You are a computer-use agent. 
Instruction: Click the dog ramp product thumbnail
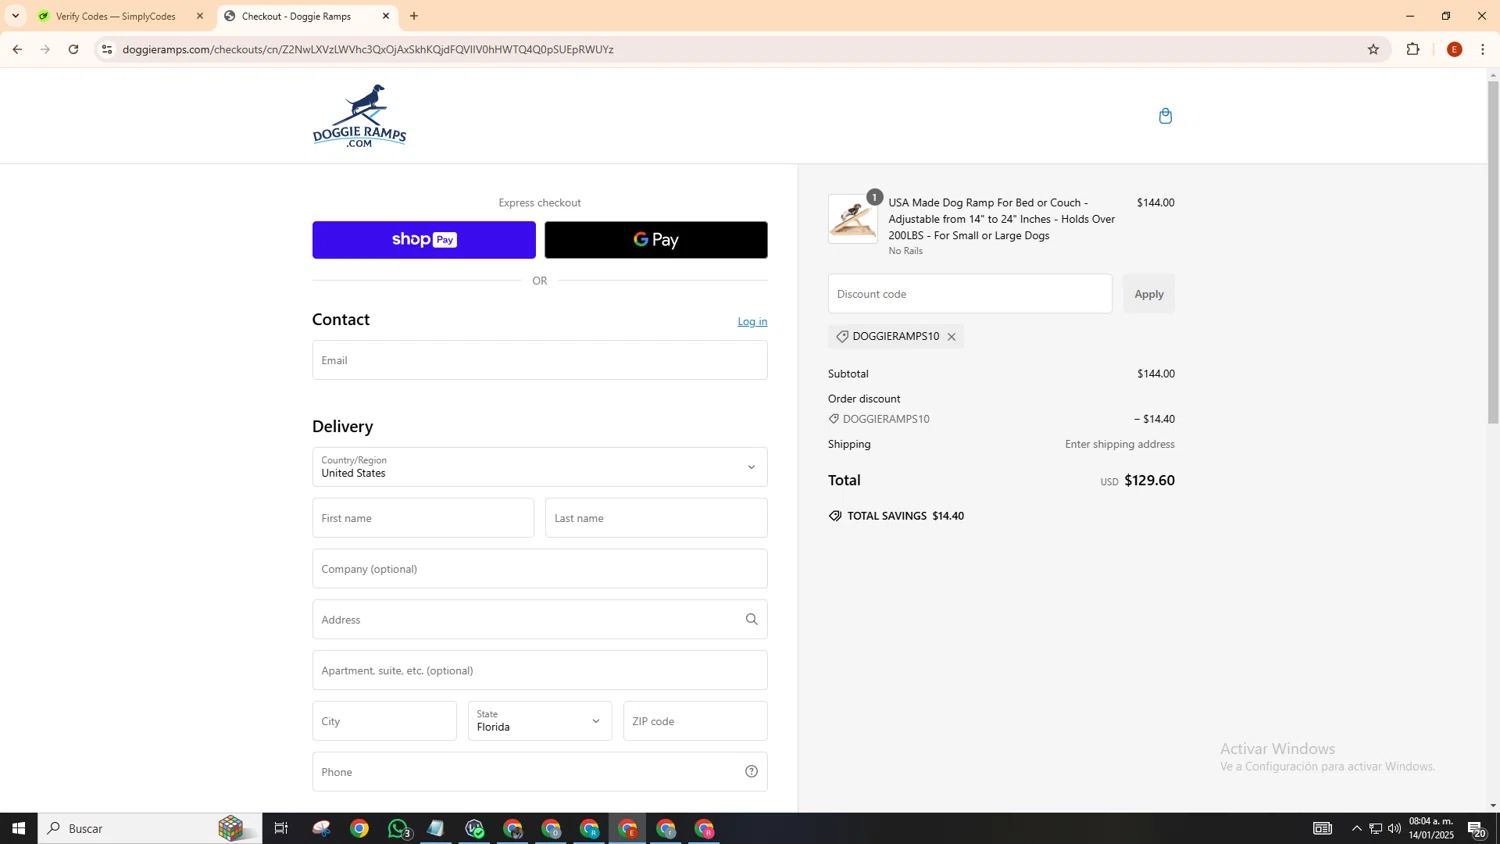point(853,219)
